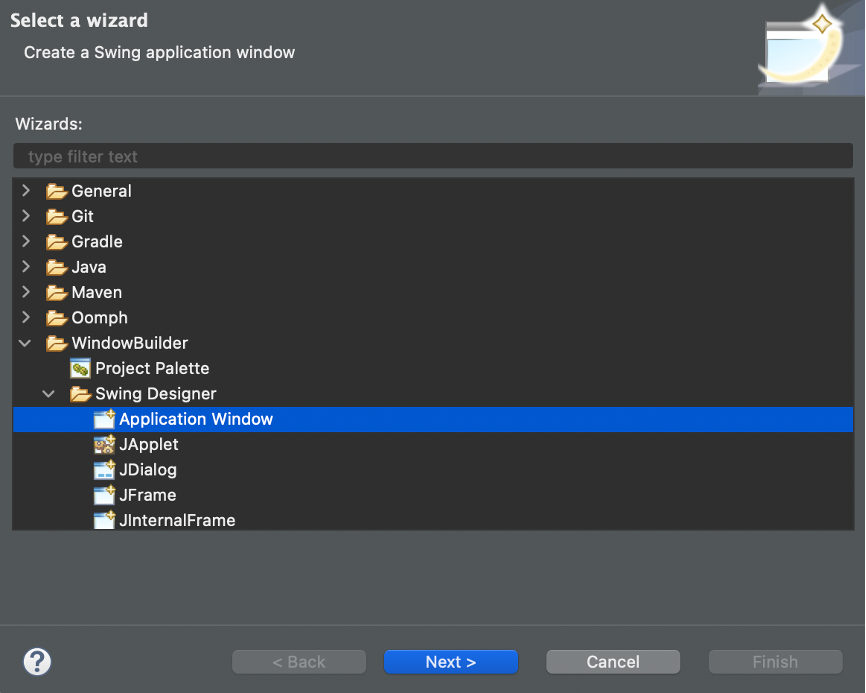Click the JFrame wizard icon

pyautogui.click(x=104, y=495)
